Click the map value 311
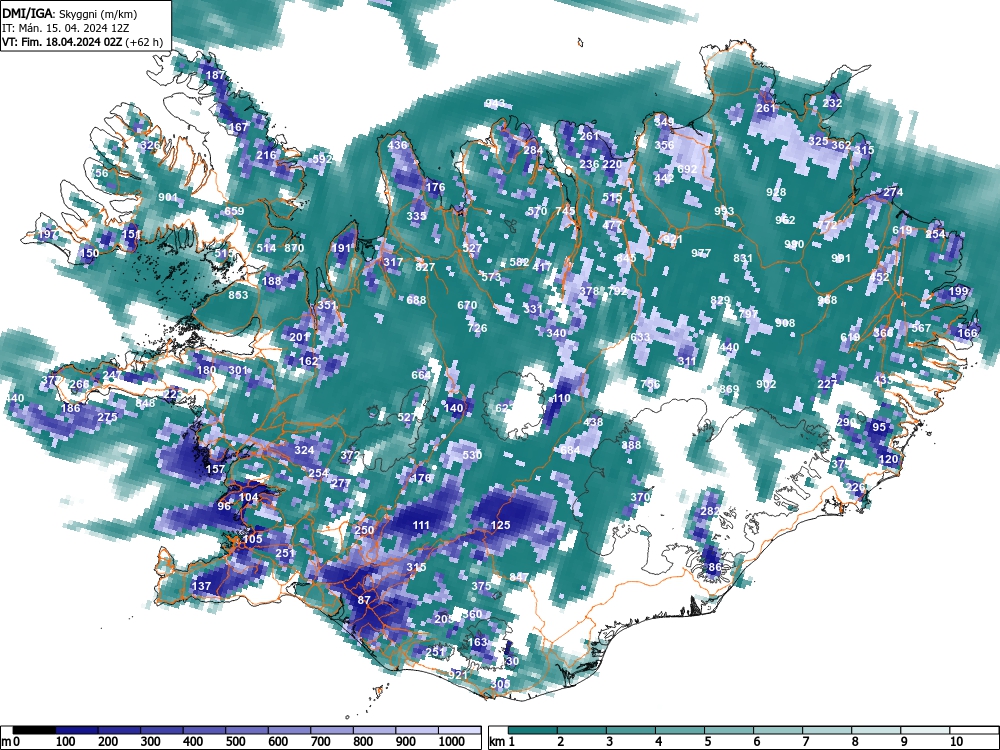Viewport: 1000px width, 750px height. tap(687, 361)
